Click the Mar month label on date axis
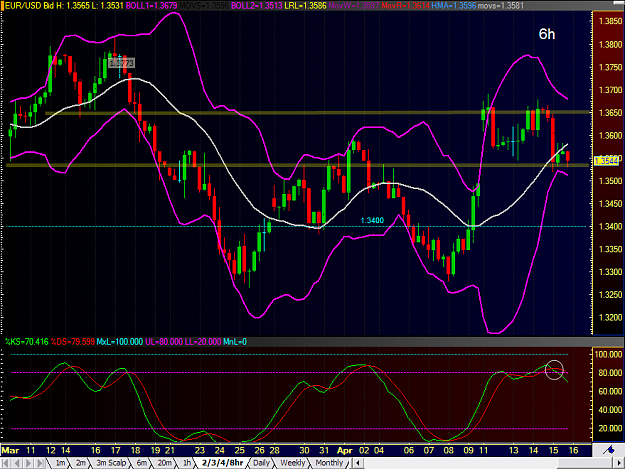This screenshot has height=469, width=625. 10,450
